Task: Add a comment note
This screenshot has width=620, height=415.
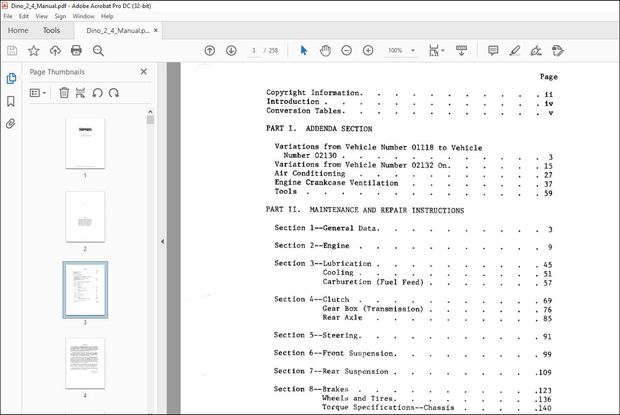Action: pos(493,51)
